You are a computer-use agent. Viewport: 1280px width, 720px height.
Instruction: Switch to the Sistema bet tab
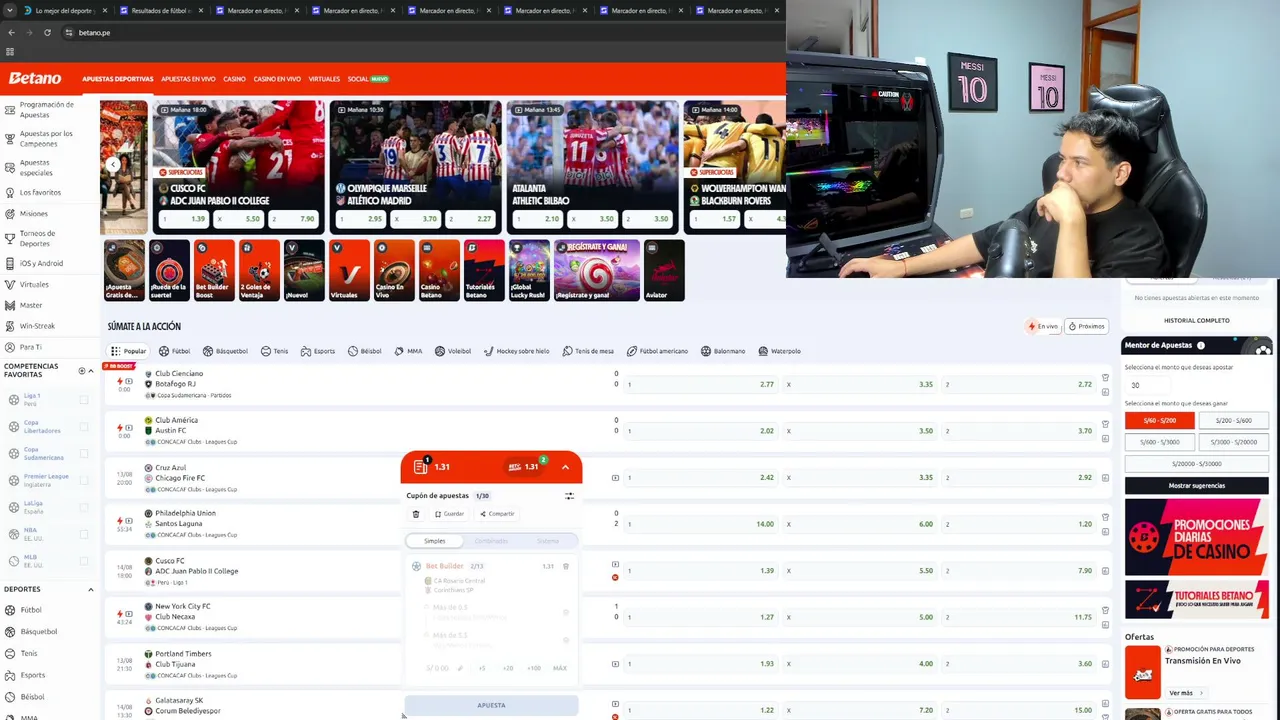click(548, 541)
